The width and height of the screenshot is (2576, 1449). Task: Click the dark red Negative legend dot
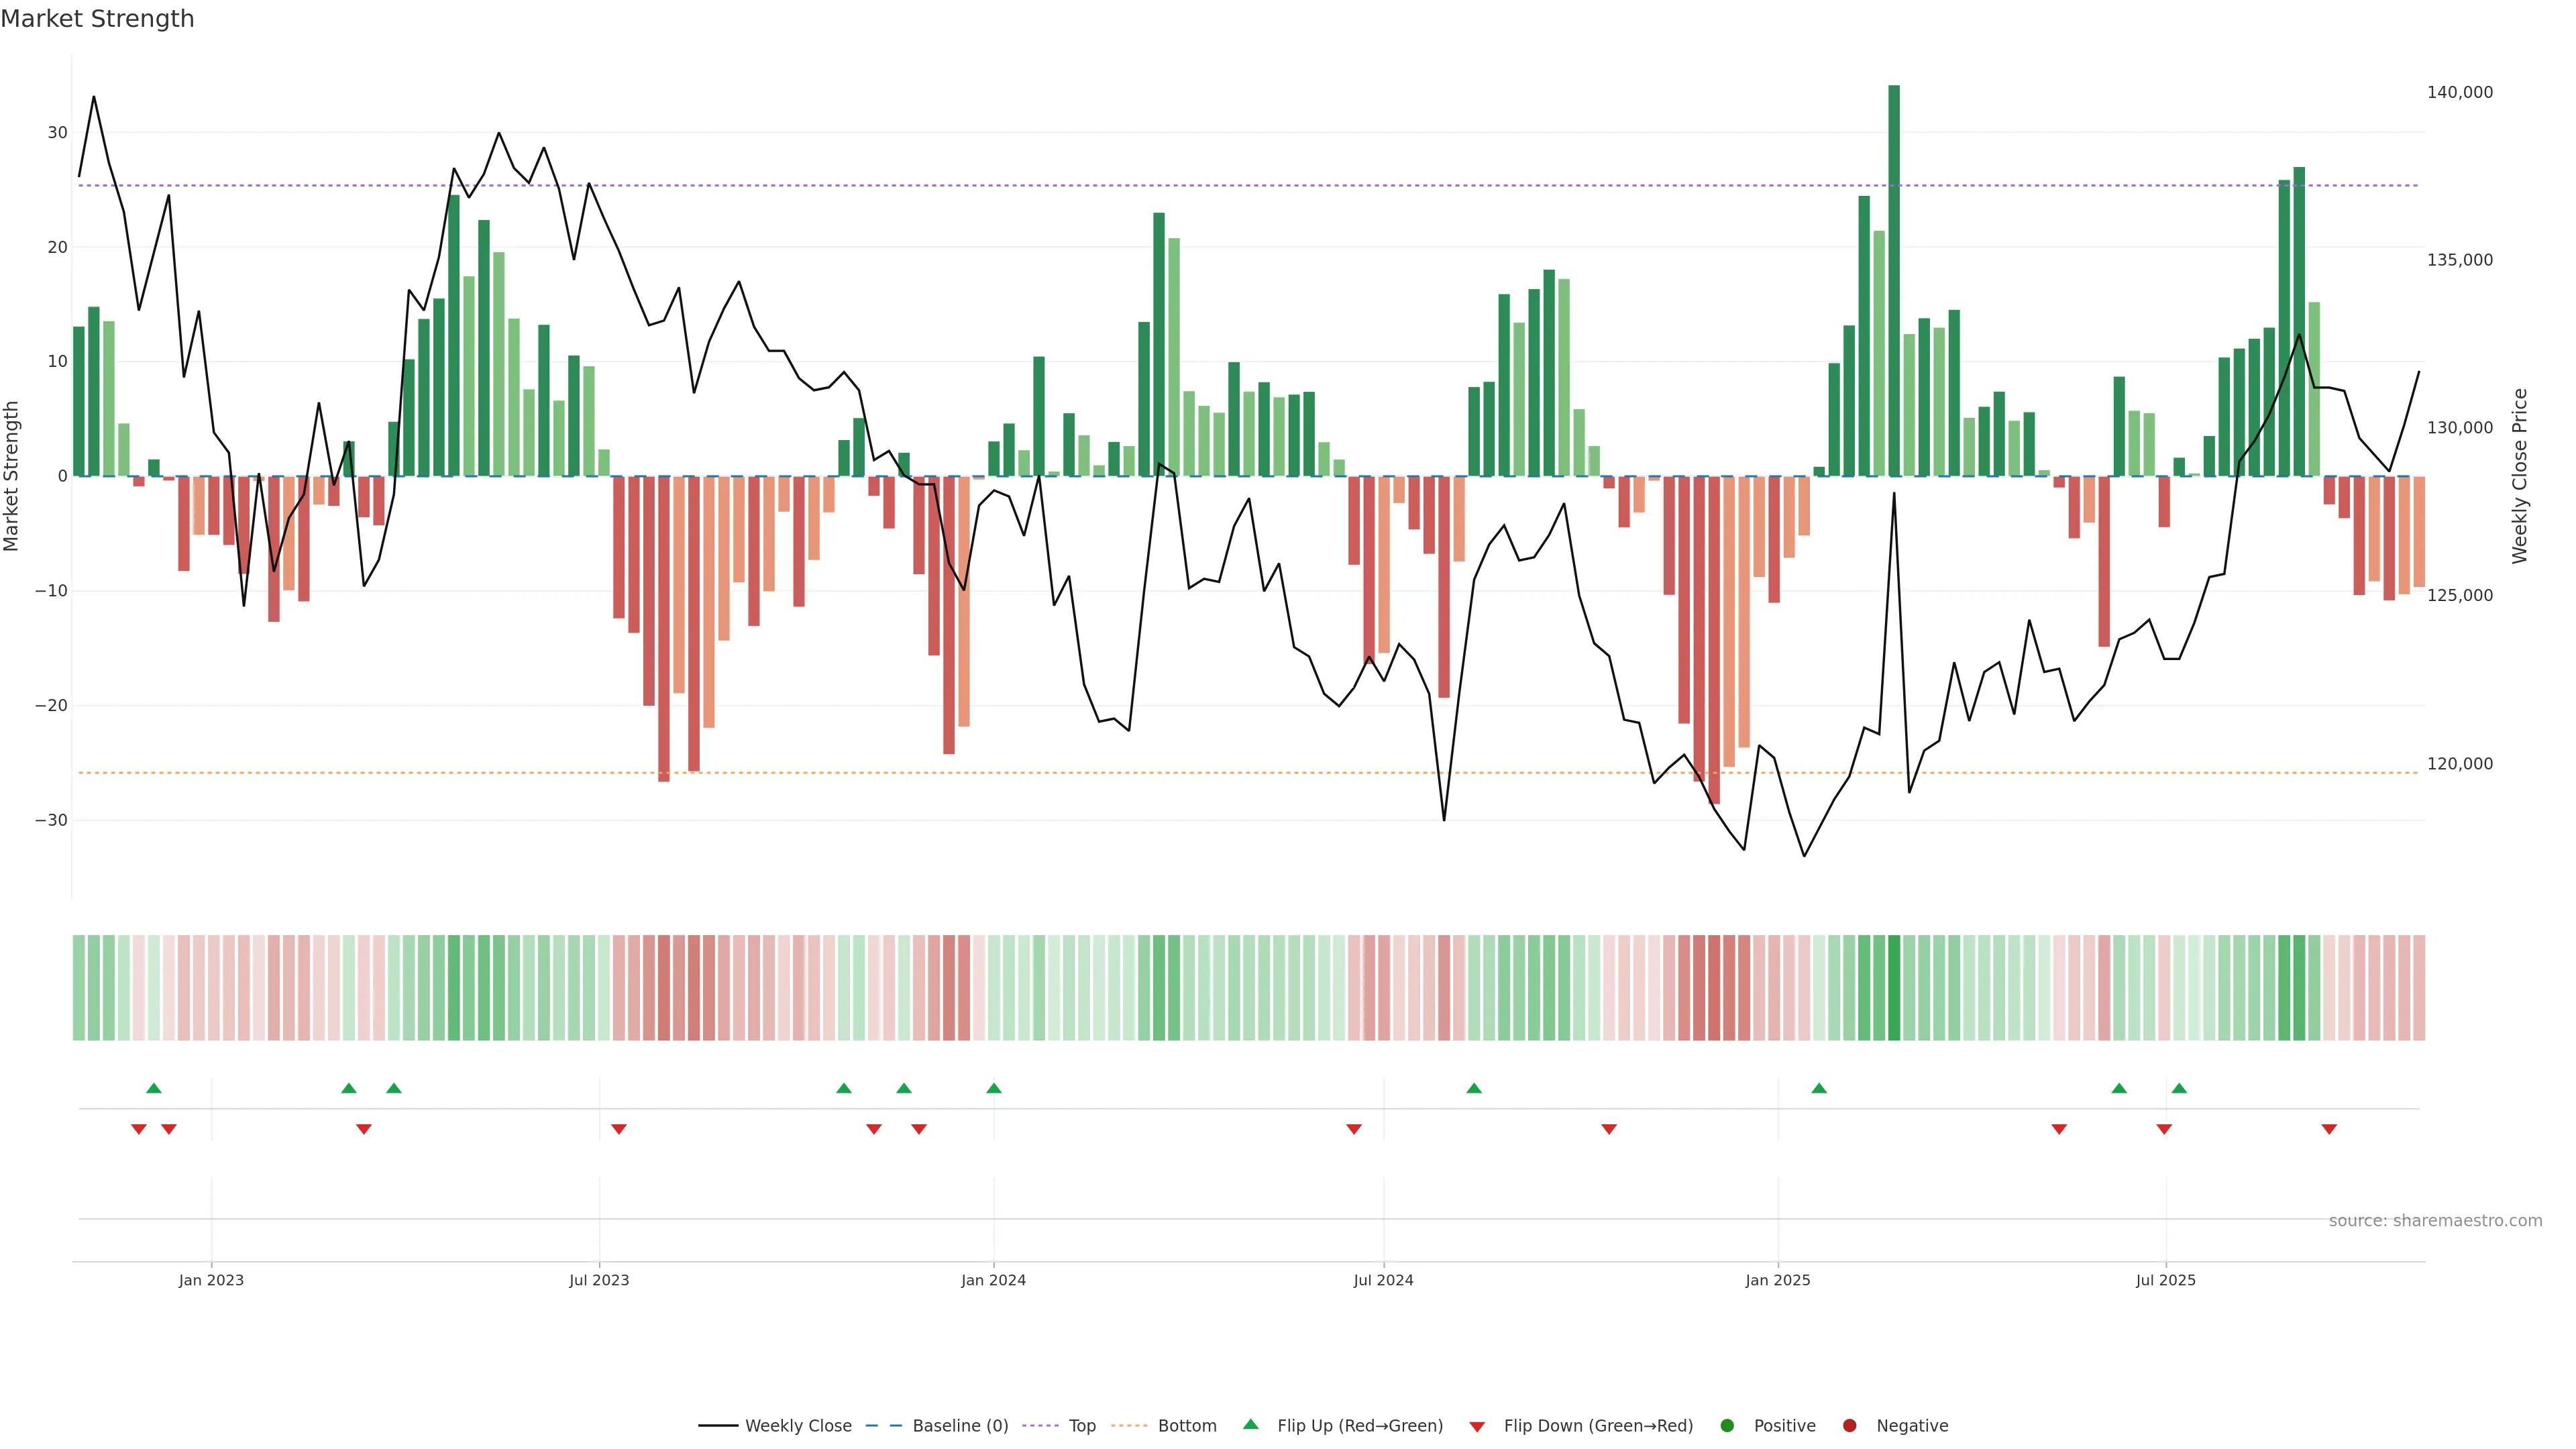click(x=1849, y=1426)
